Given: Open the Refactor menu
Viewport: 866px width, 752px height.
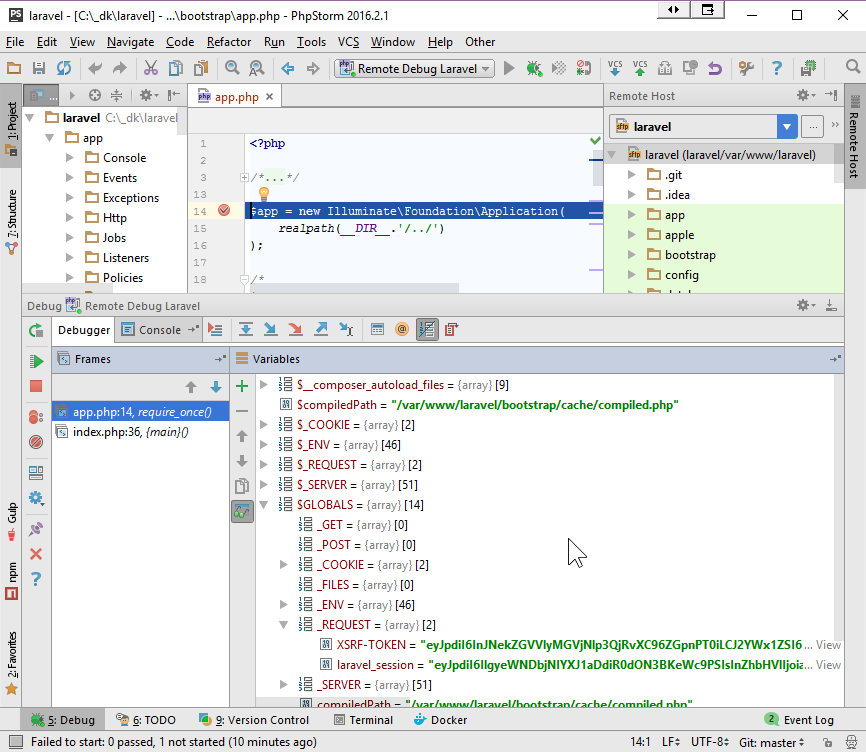Looking at the screenshot, I should coord(229,42).
